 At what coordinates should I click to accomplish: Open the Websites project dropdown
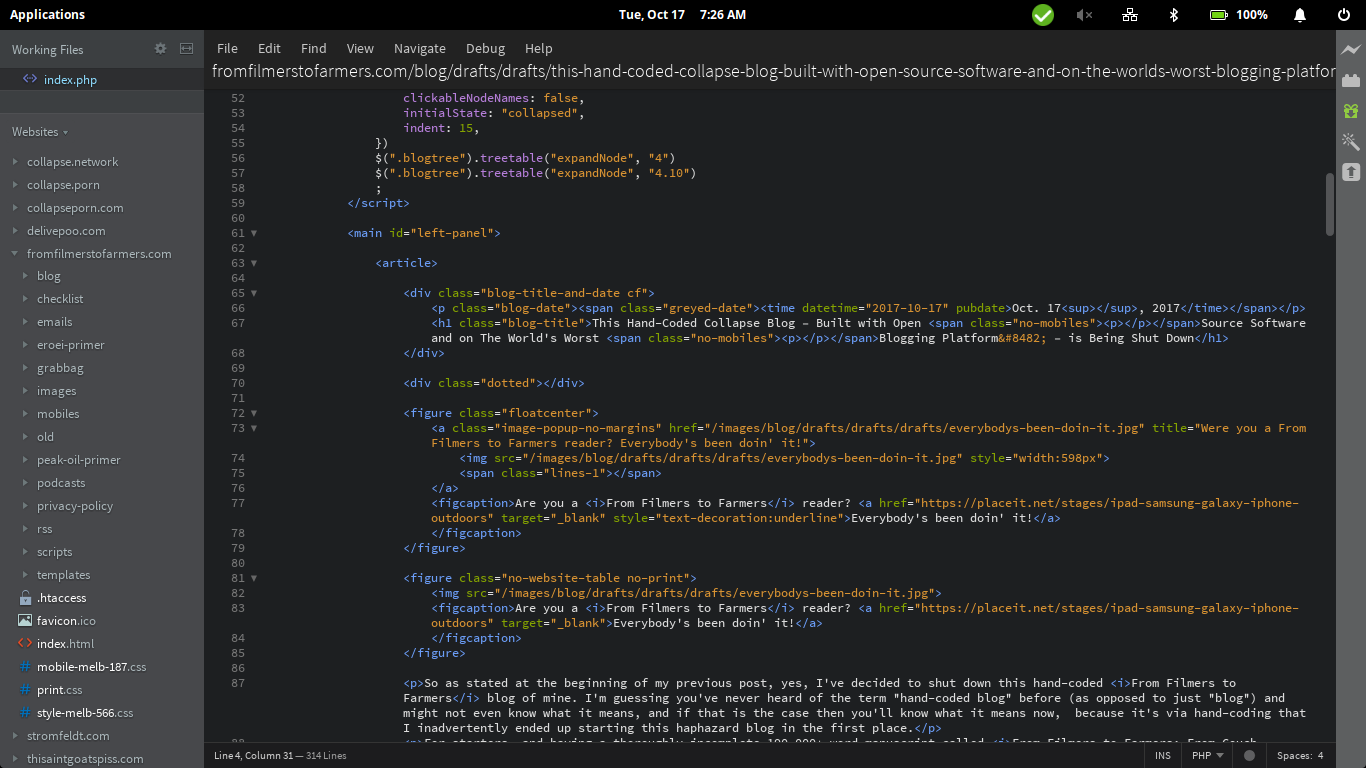(40, 132)
